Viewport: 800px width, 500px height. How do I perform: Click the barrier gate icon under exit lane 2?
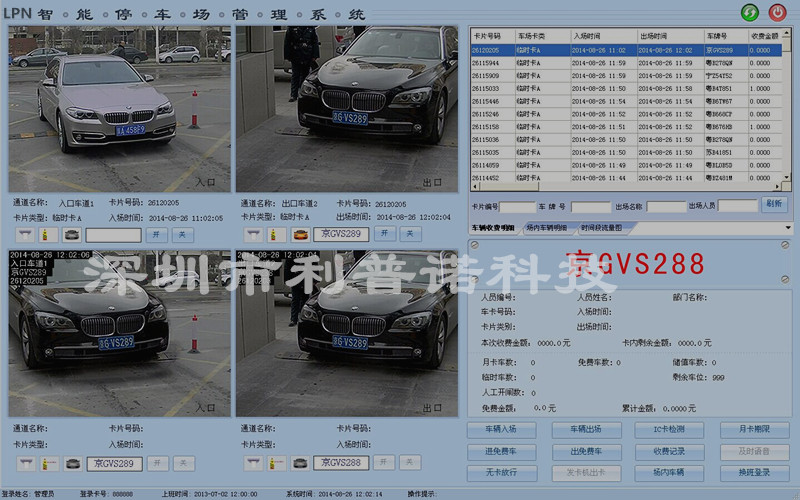click(x=250, y=234)
